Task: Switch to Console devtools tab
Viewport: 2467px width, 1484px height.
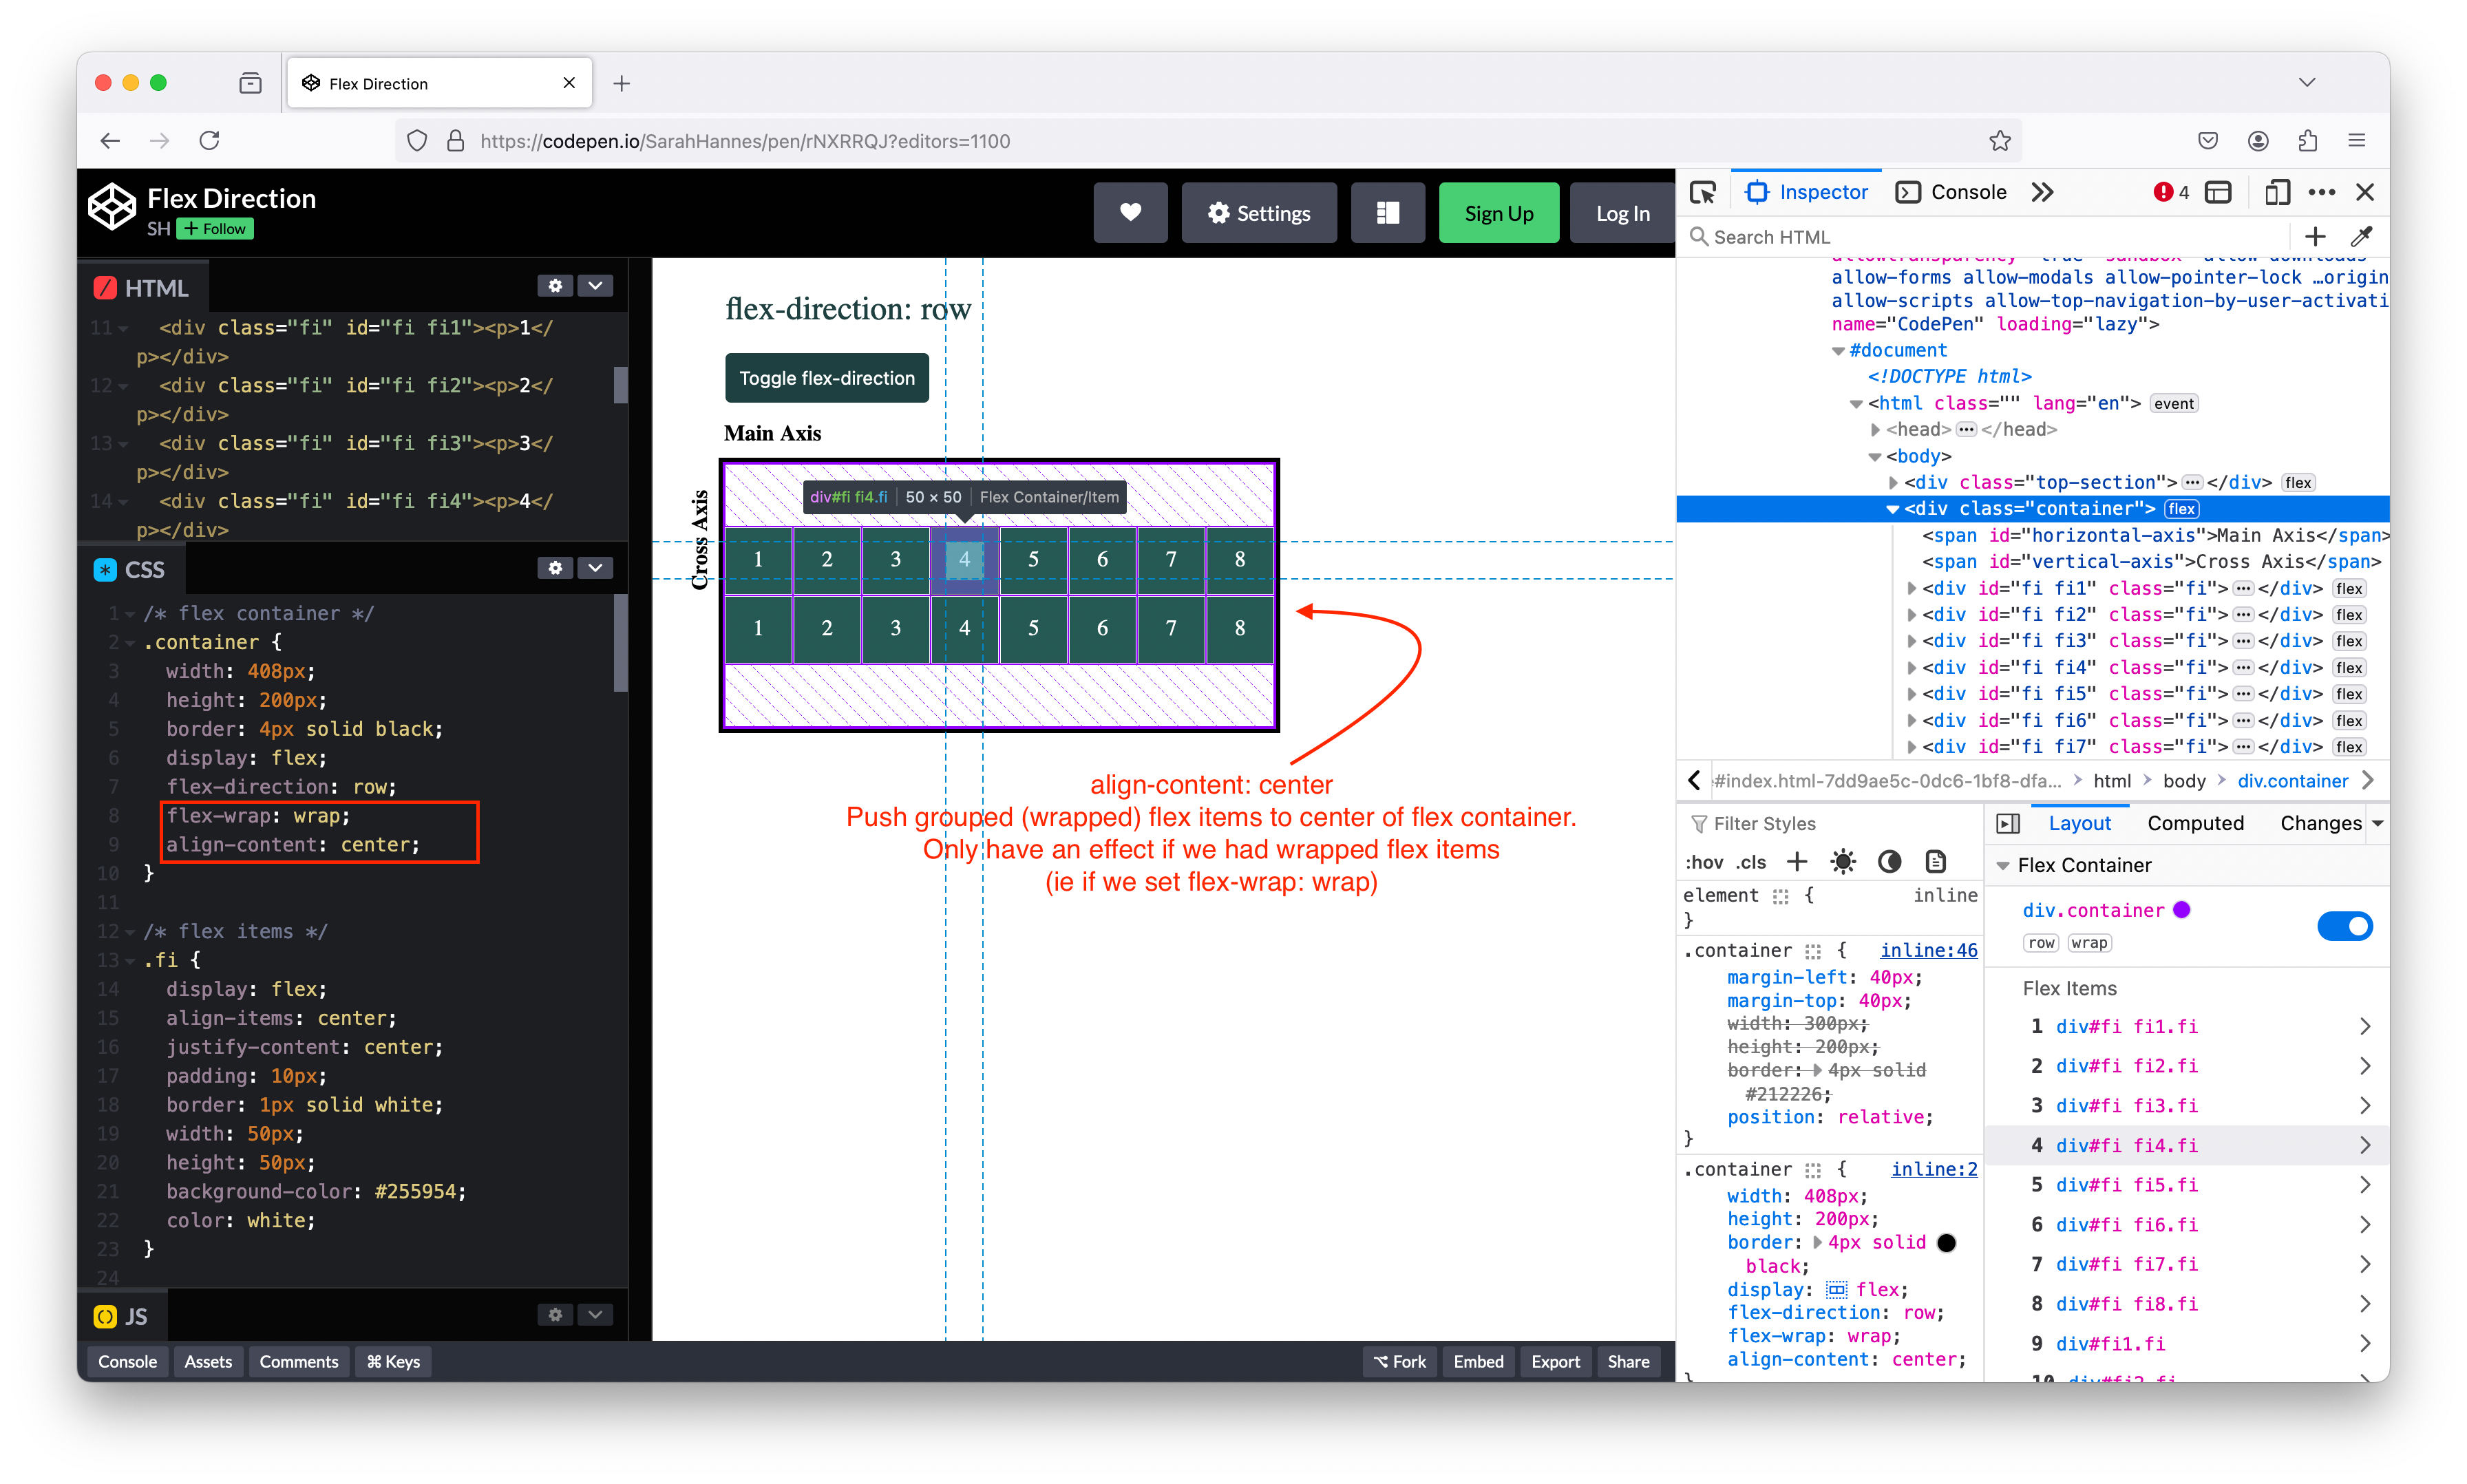Action: point(1951,192)
